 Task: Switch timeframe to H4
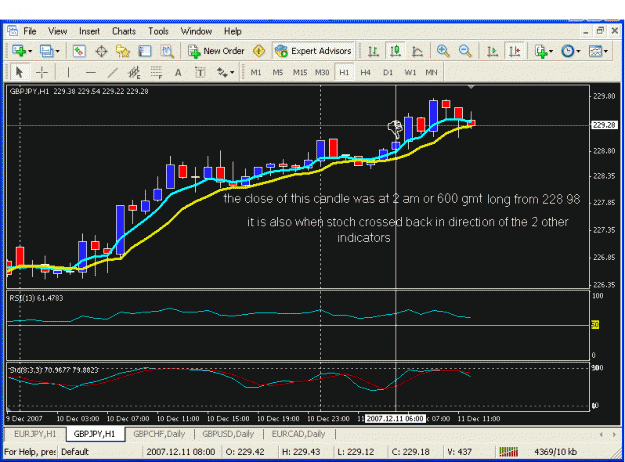pos(365,73)
